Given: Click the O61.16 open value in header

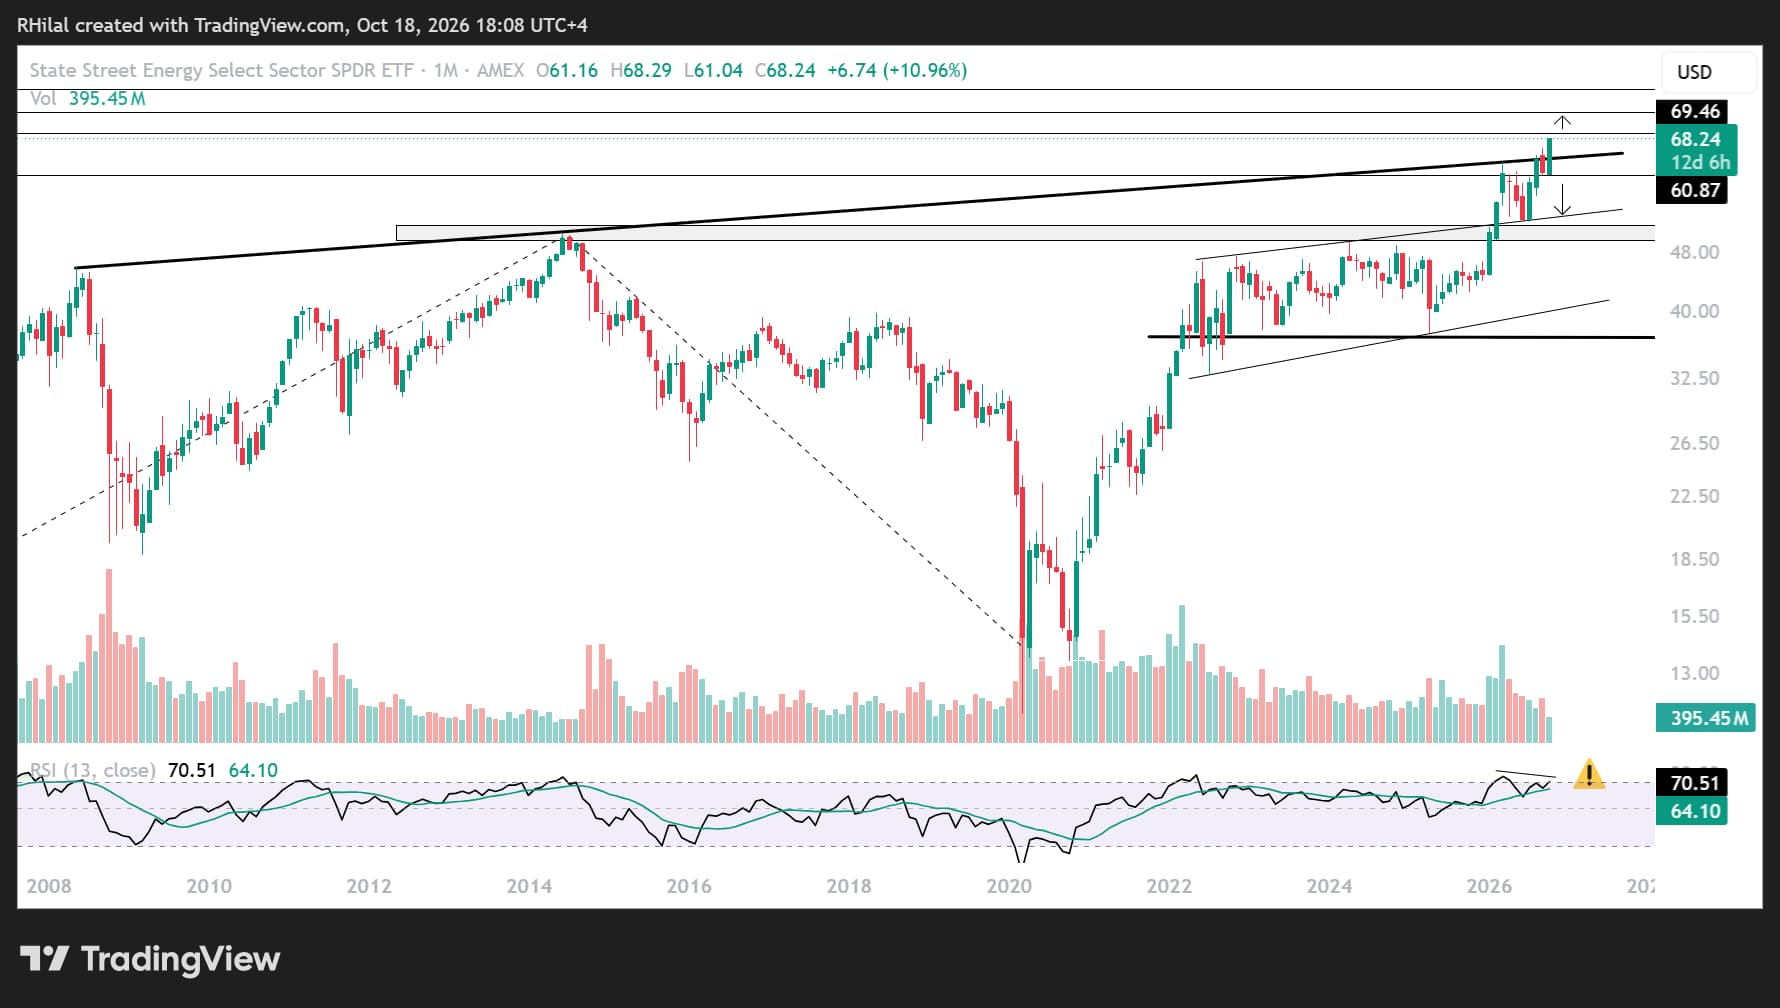Looking at the screenshot, I should pyautogui.click(x=567, y=70).
